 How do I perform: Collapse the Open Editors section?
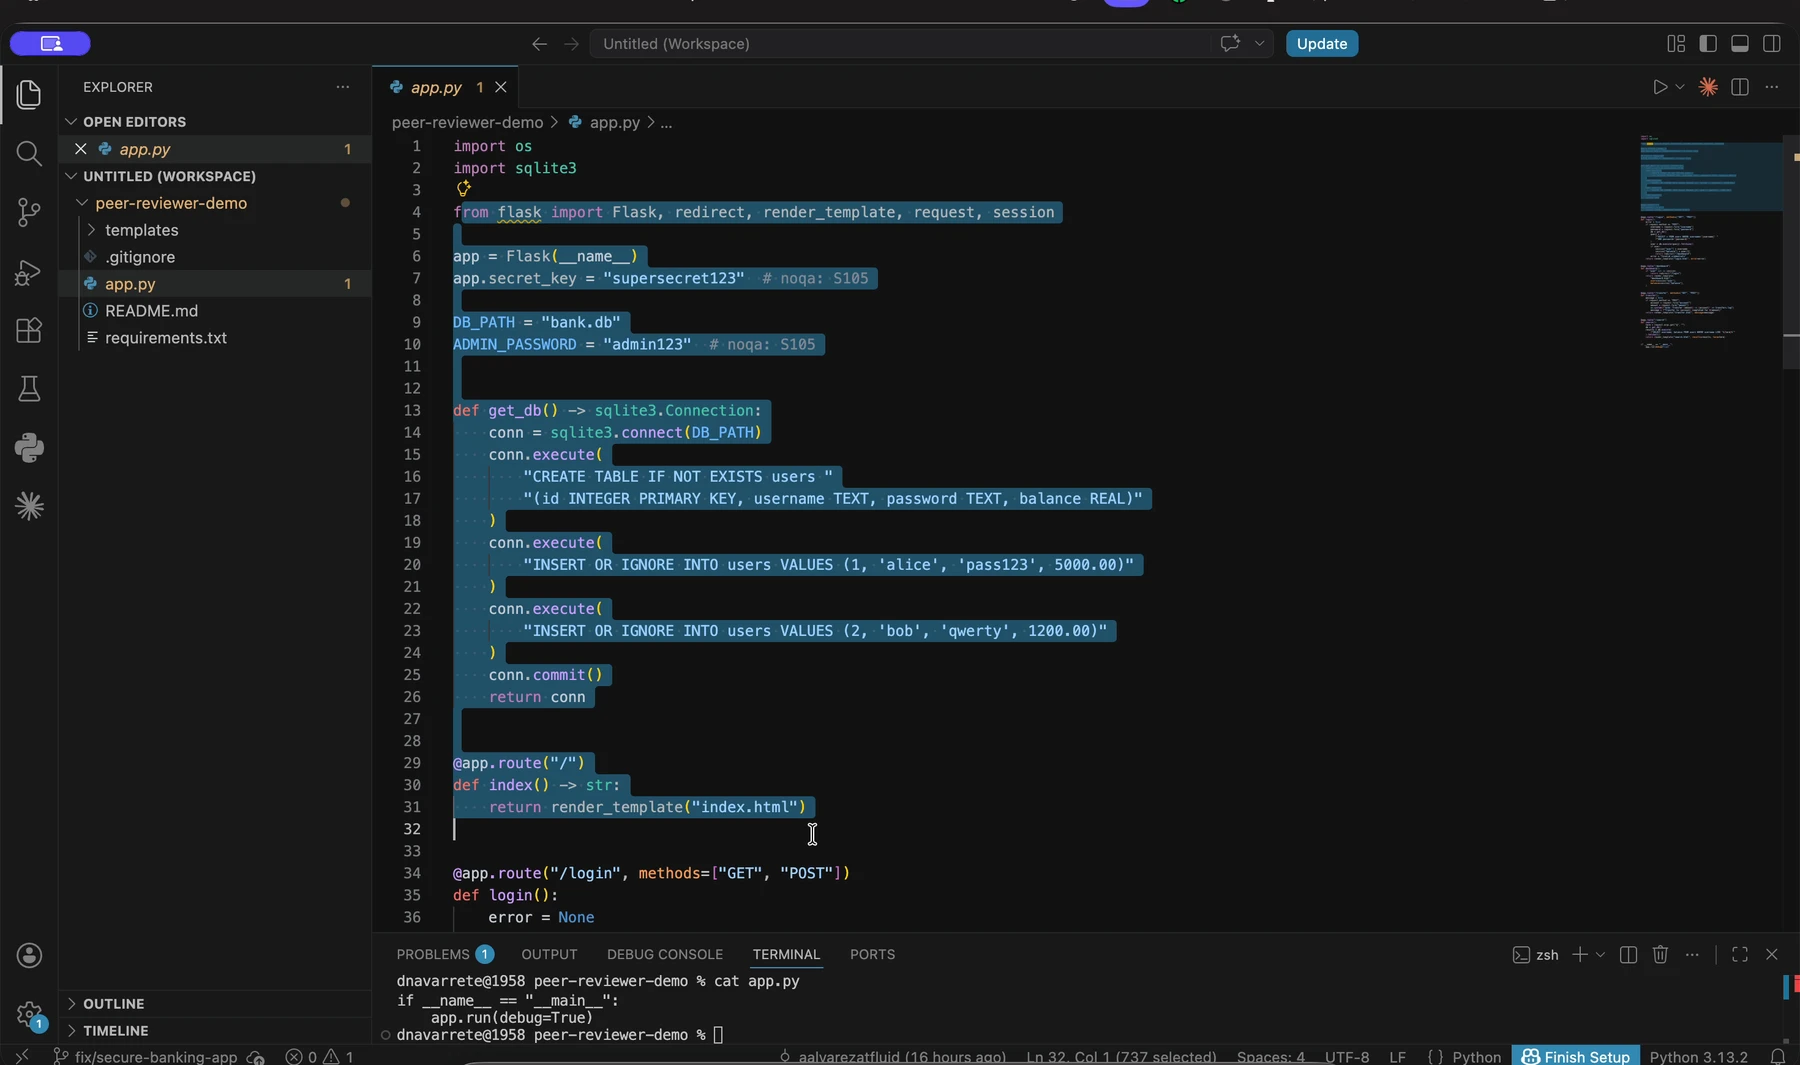pos(71,121)
